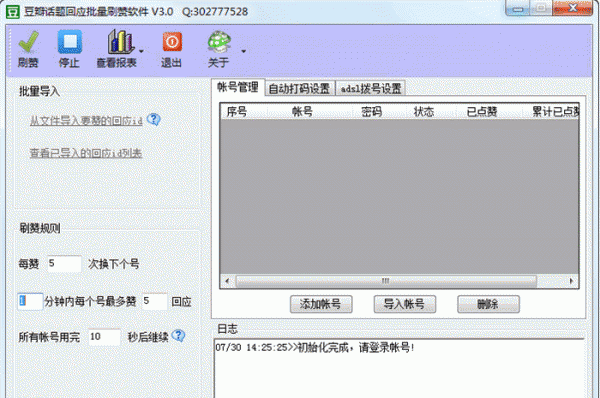Screen dimensions: 600x398
Task: Expand dropdown arrow beside 查看报表
Action: tap(141, 51)
